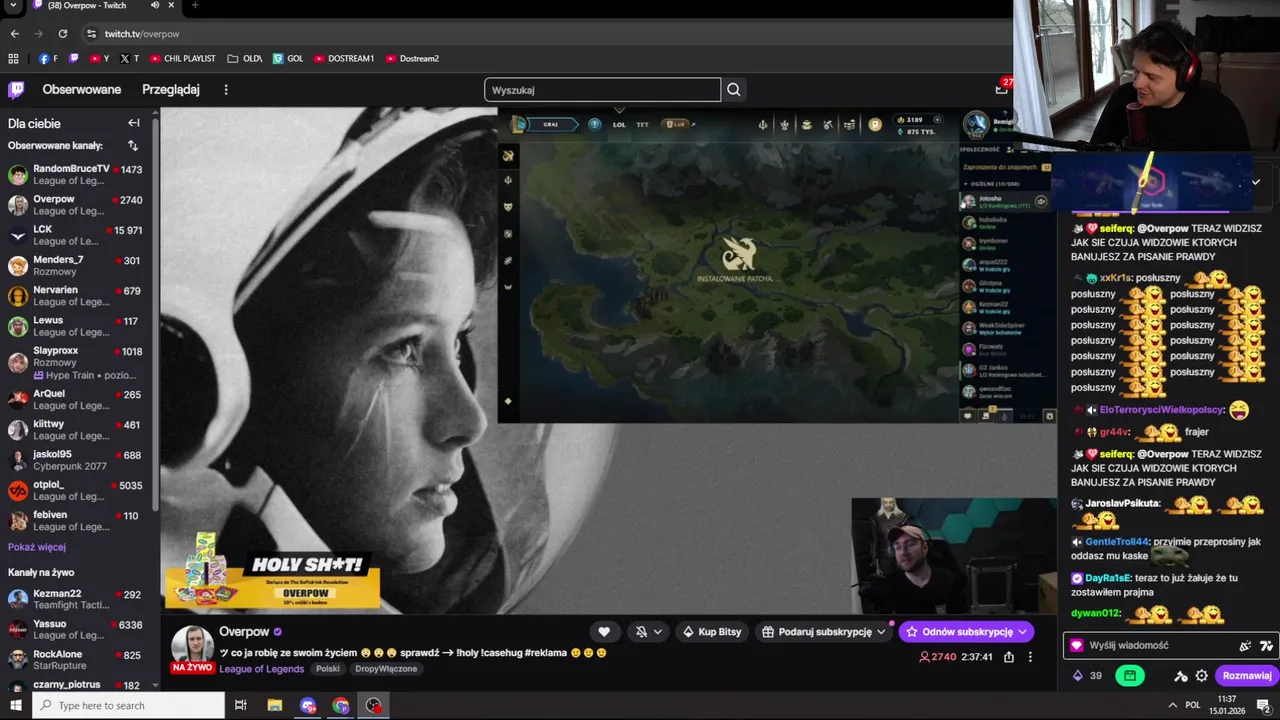Open League of Legends category link

263,669
